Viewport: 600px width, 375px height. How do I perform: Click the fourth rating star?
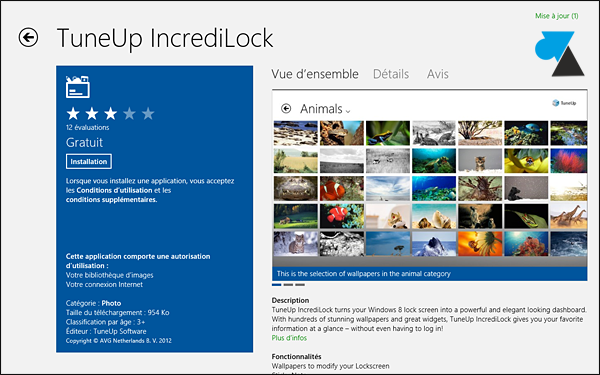pyautogui.click(x=129, y=113)
